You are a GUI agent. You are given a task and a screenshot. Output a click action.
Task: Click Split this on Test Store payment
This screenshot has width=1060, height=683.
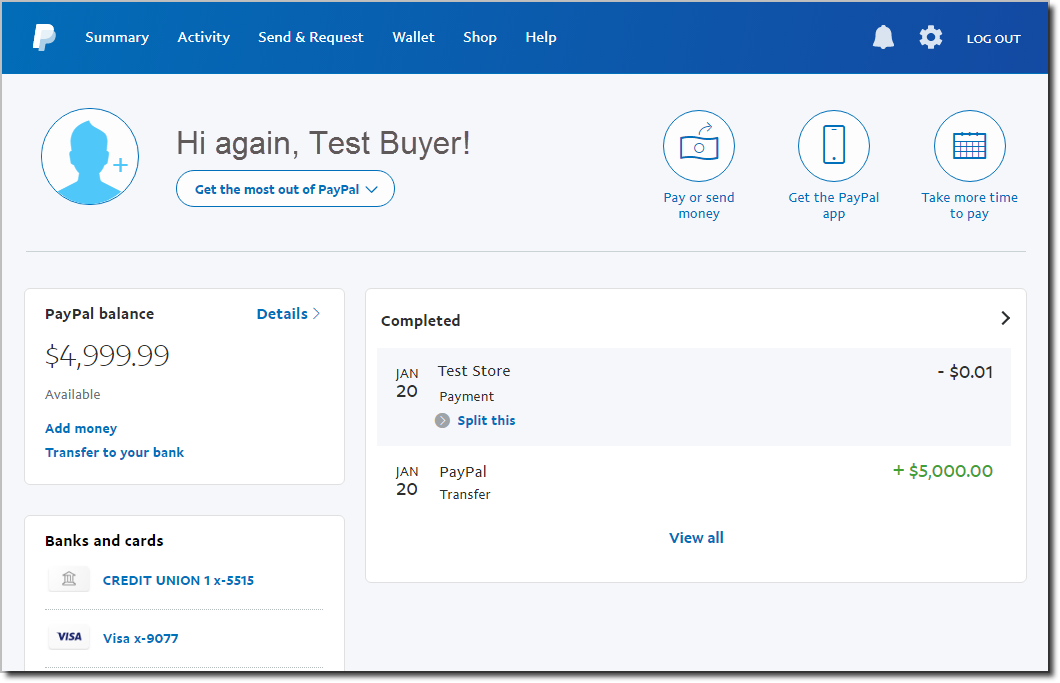(486, 420)
